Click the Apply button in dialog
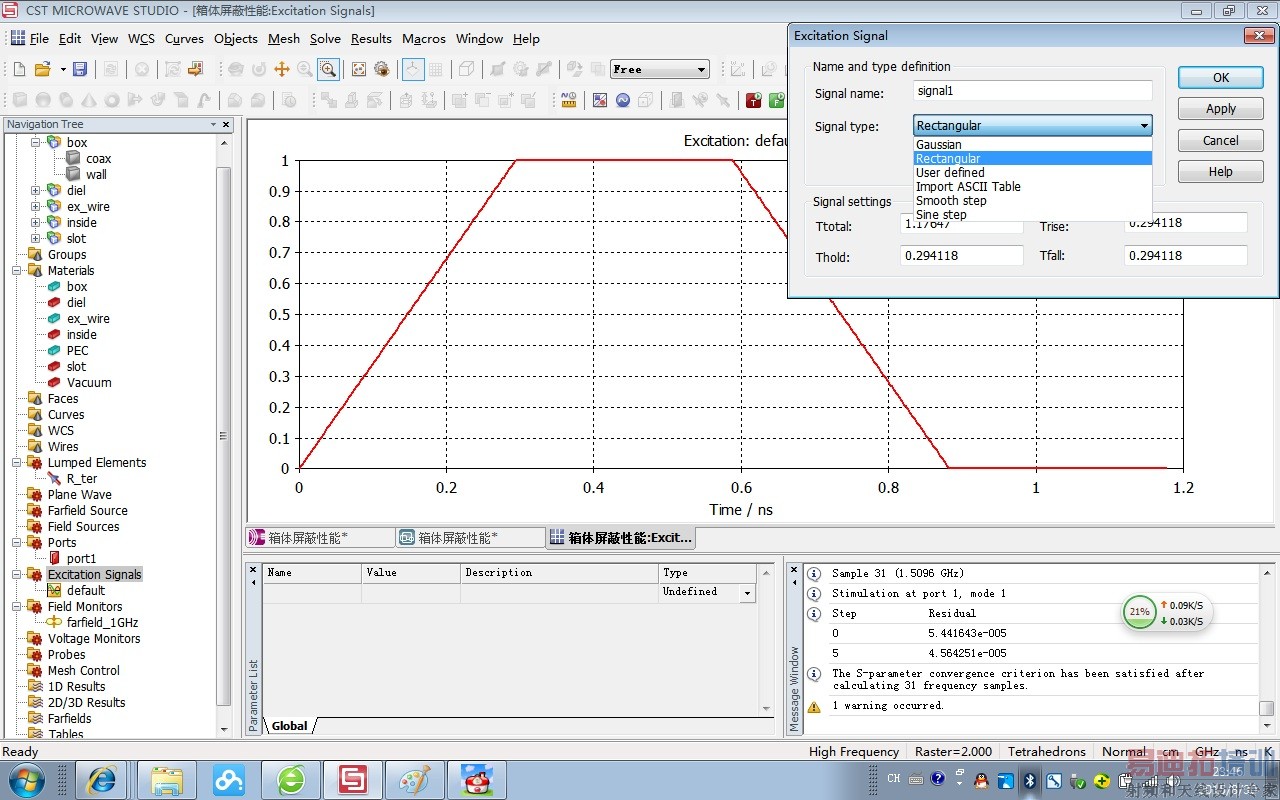The height and width of the screenshot is (800, 1280). coord(1220,109)
